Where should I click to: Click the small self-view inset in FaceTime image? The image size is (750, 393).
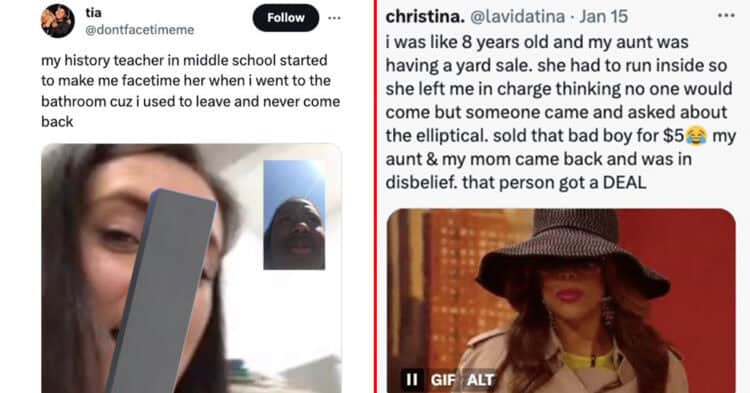click(294, 215)
